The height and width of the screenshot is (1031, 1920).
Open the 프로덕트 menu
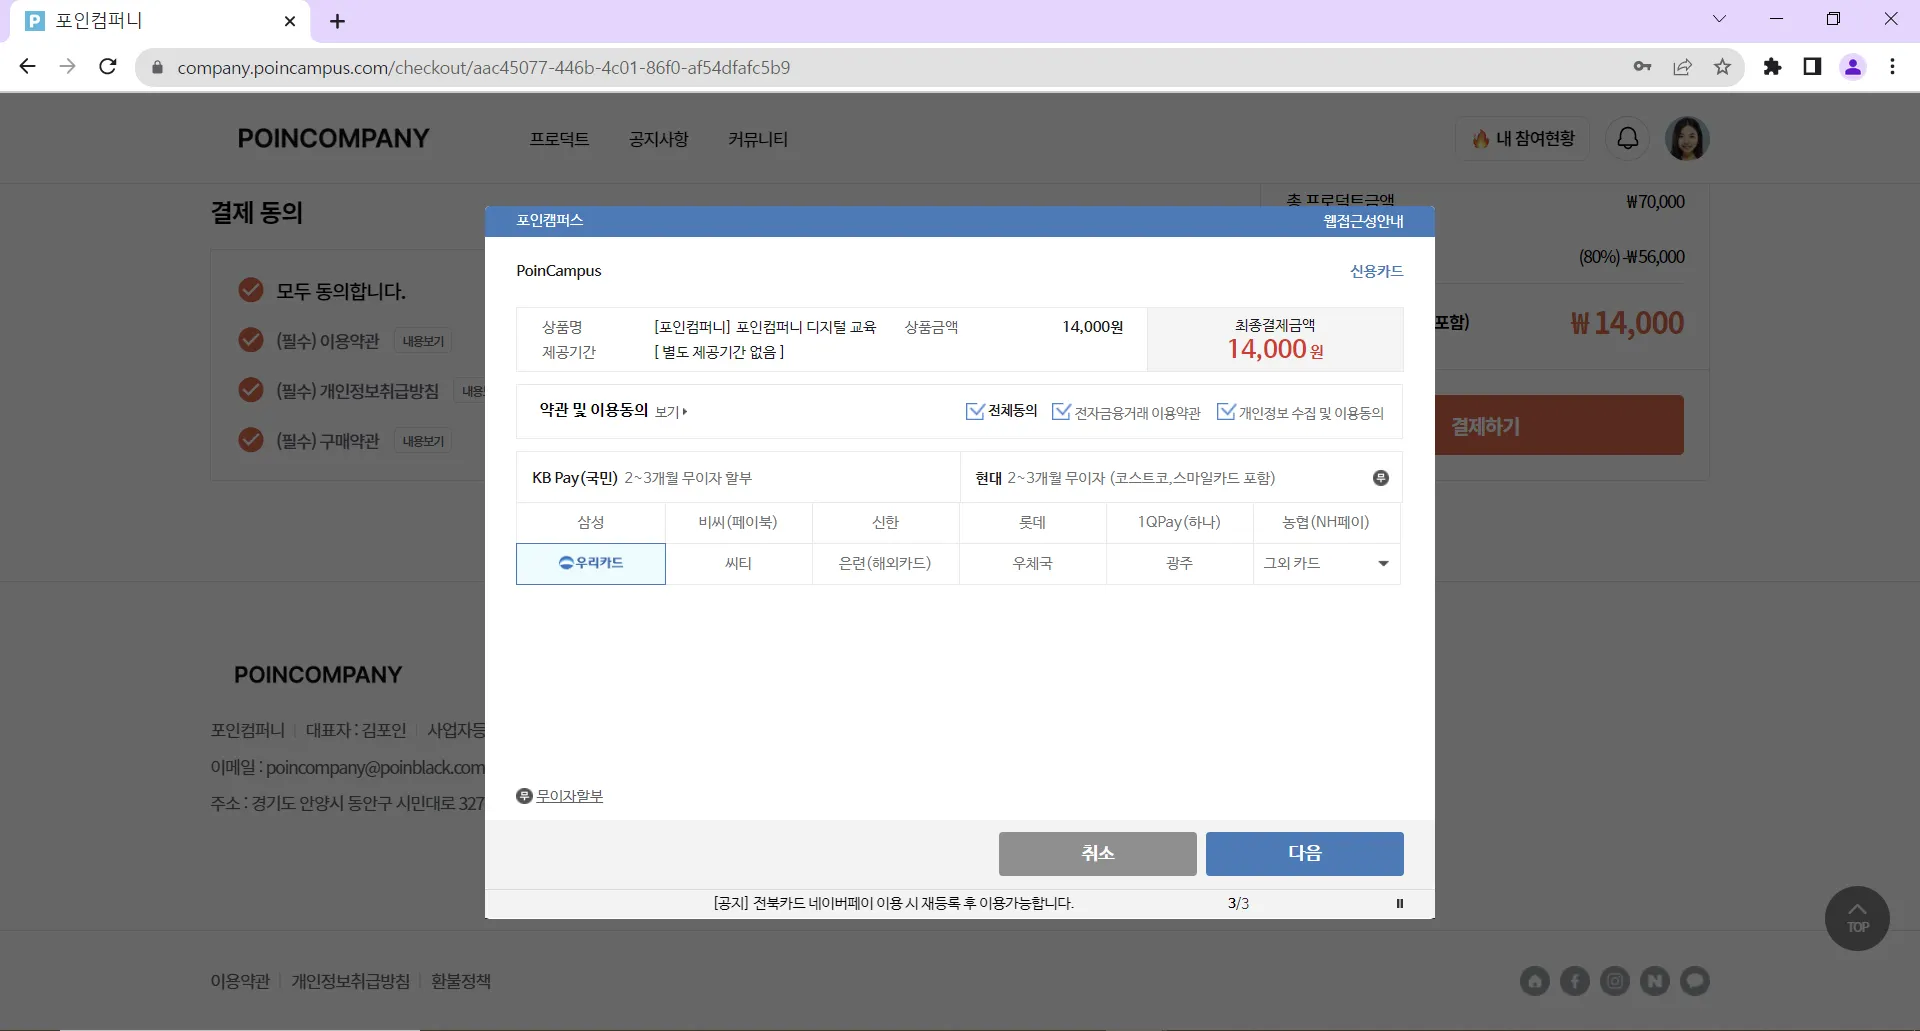pos(559,139)
